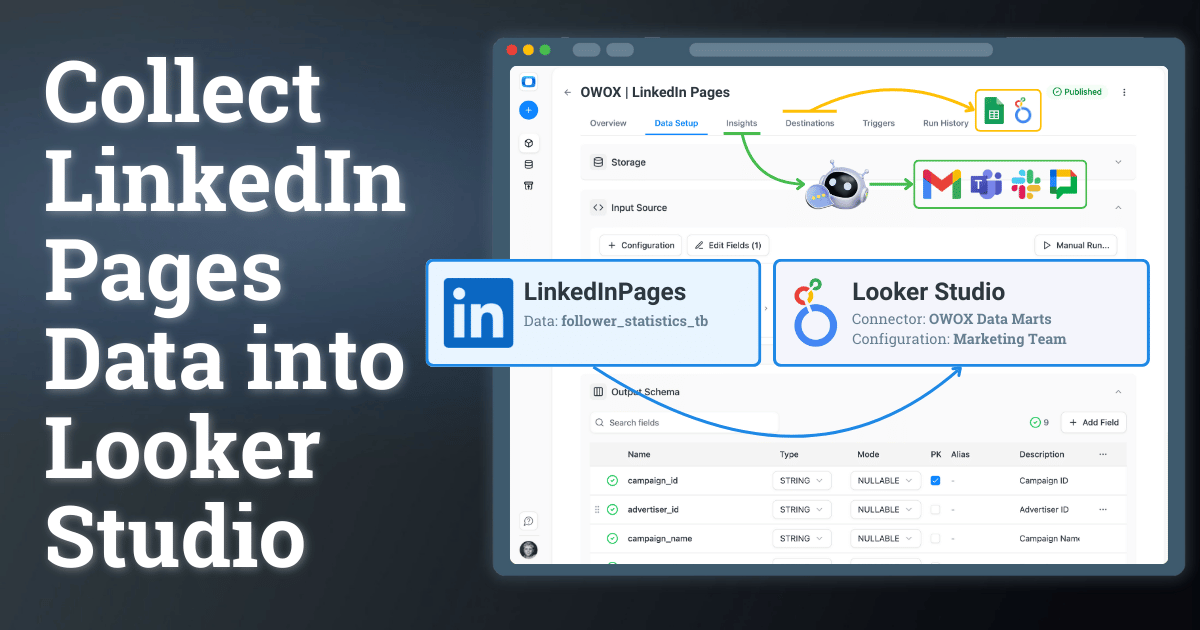Click the Campaign ID description cell
This screenshot has width=1200, height=630.
tap(1043, 481)
